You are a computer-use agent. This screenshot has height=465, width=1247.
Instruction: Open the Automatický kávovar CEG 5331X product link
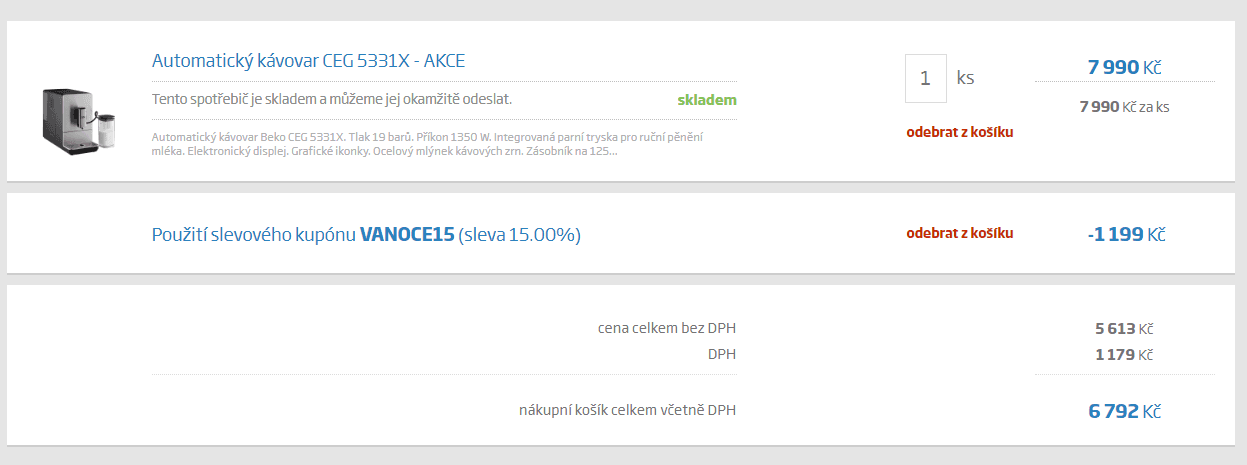click(x=308, y=61)
